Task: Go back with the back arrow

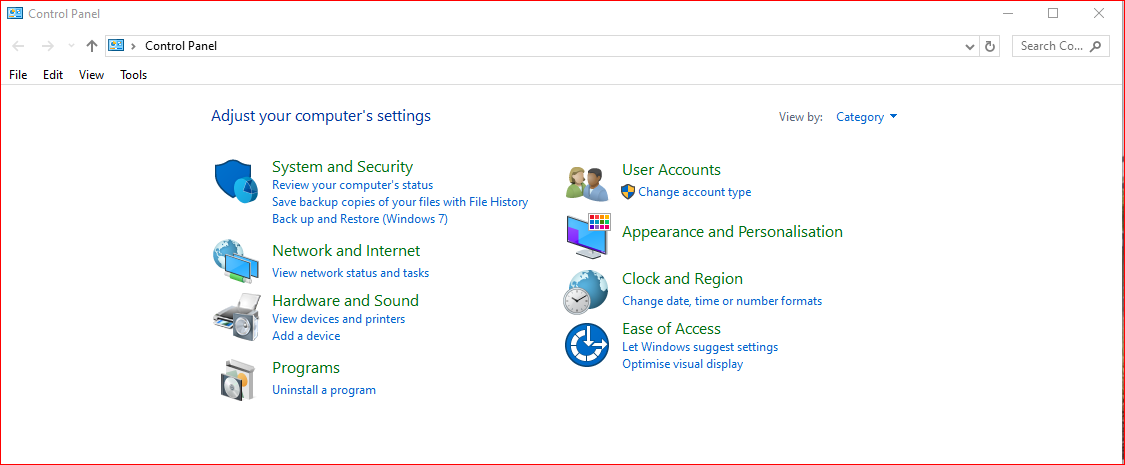Action: [x=19, y=46]
